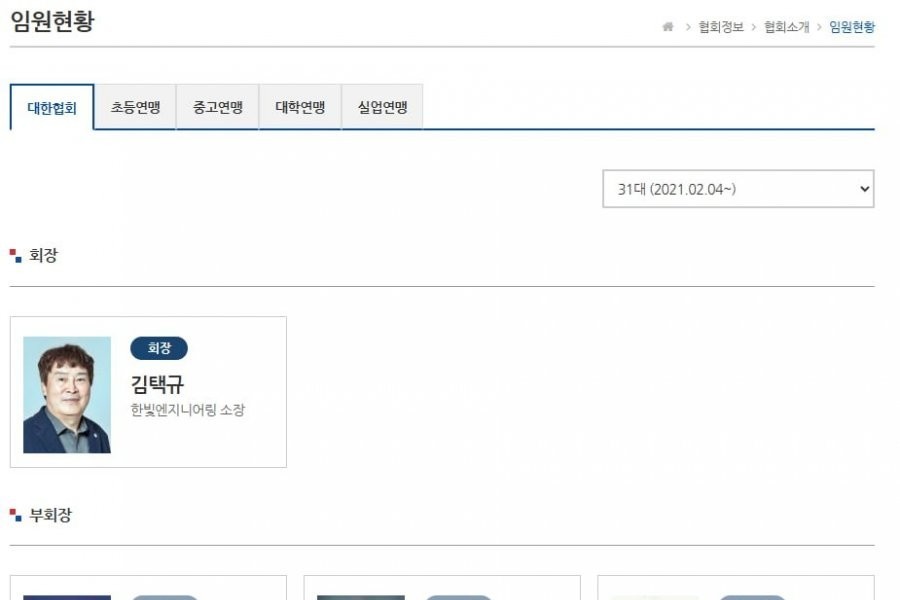Click the home icon in breadcrumb

click(668, 27)
